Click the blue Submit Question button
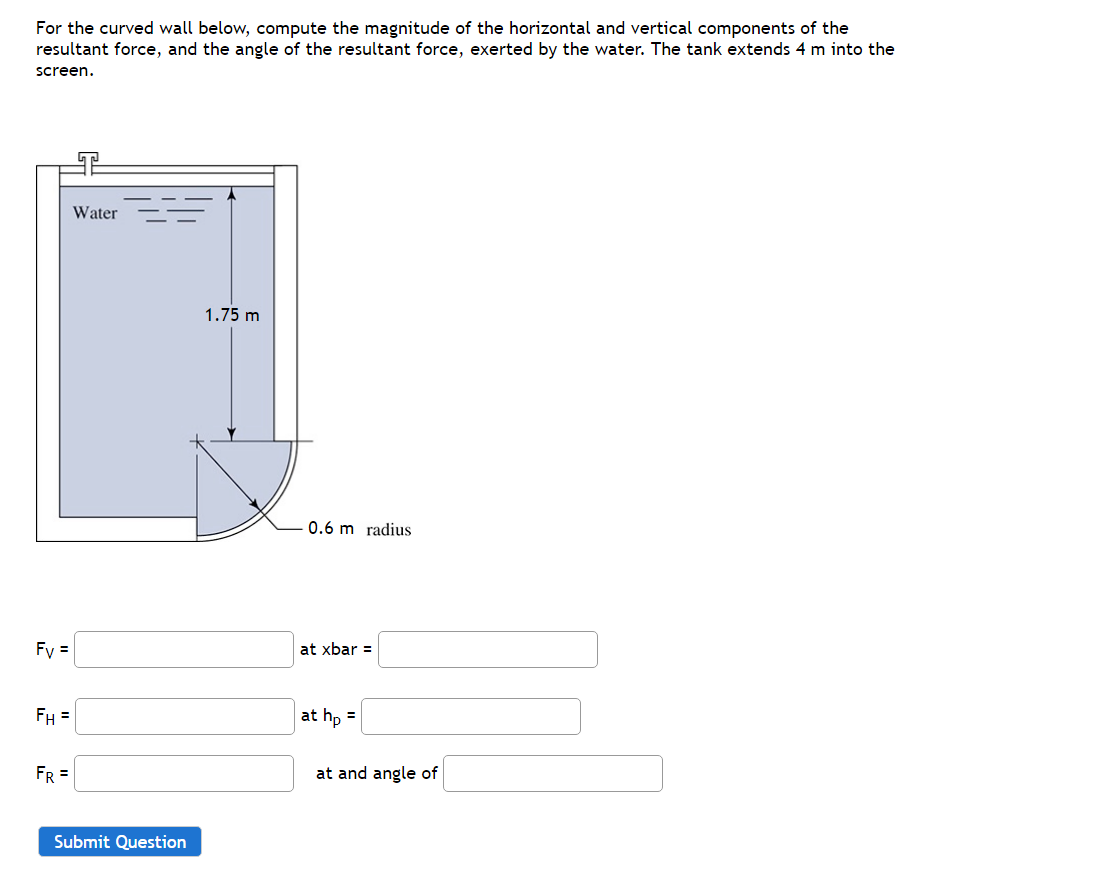 119,841
